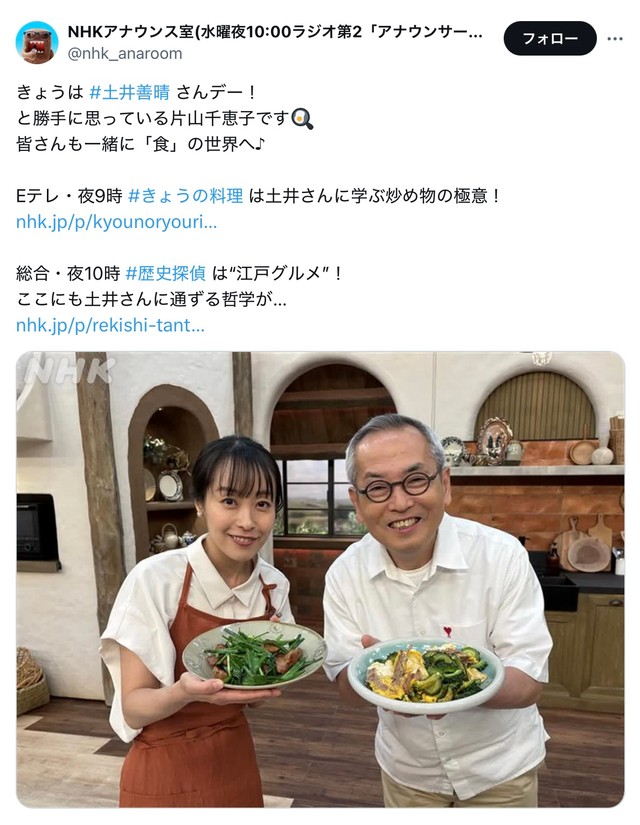Follow the account with フォロー button
Viewport: 640px width, 825px height.
tap(550, 38)
